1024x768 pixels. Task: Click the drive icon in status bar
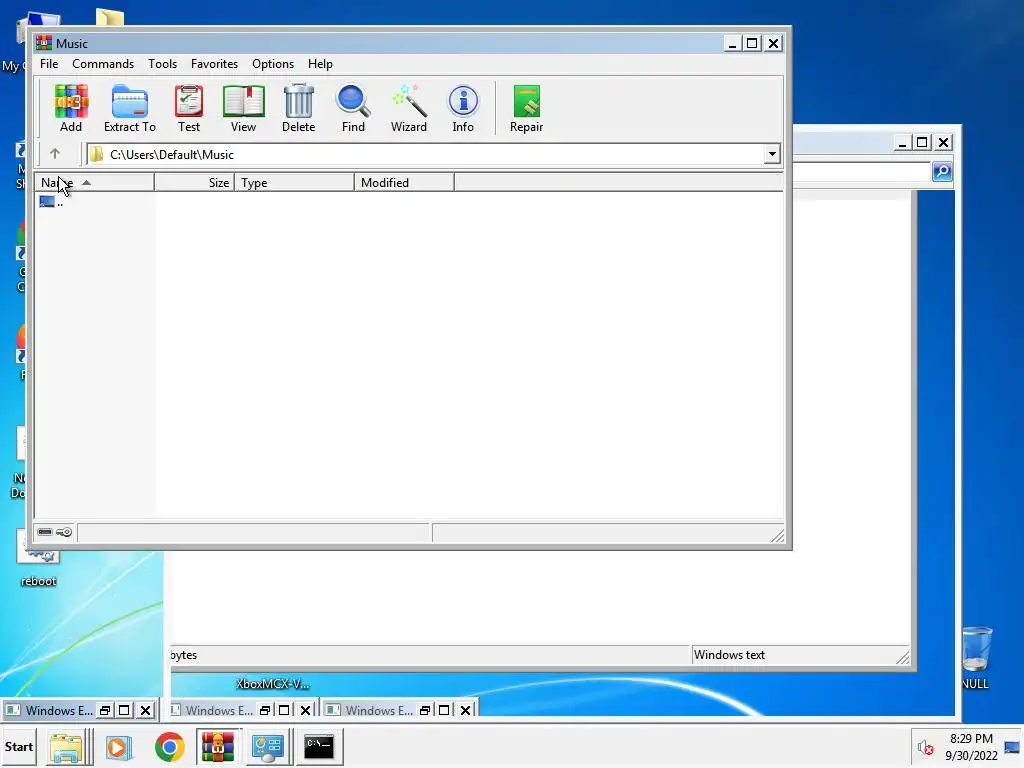coord(44,532)
